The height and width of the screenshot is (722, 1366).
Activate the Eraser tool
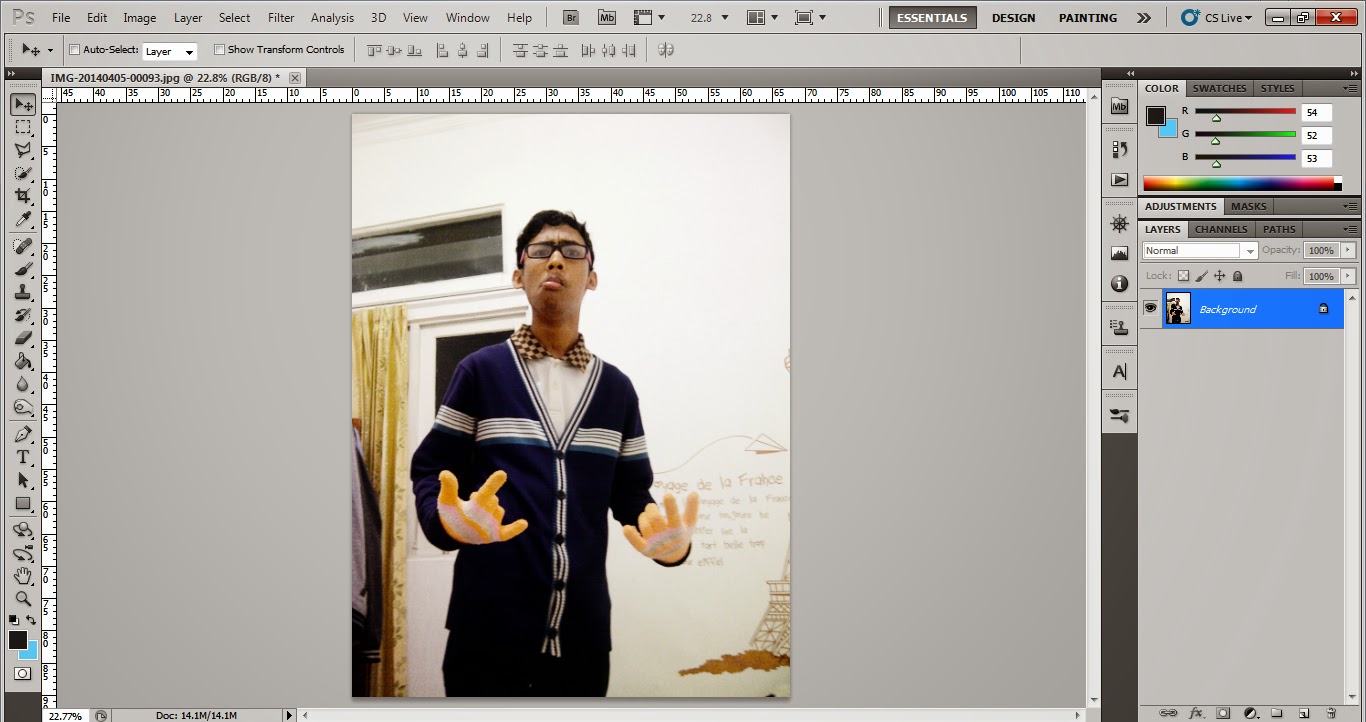pyautogui.click(x=23, y=338)
